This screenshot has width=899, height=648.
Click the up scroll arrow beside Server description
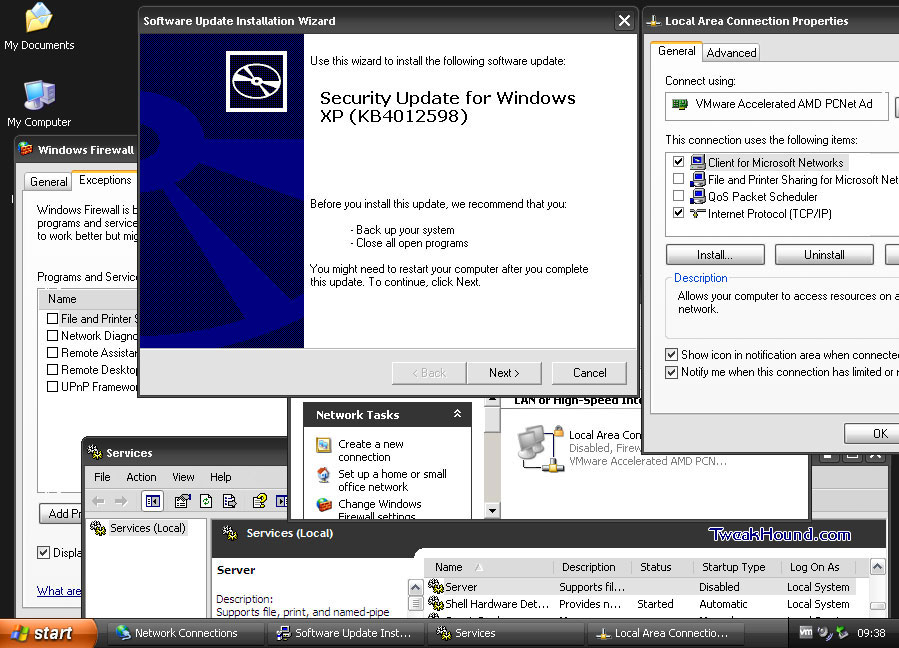(x=416, y=587)
